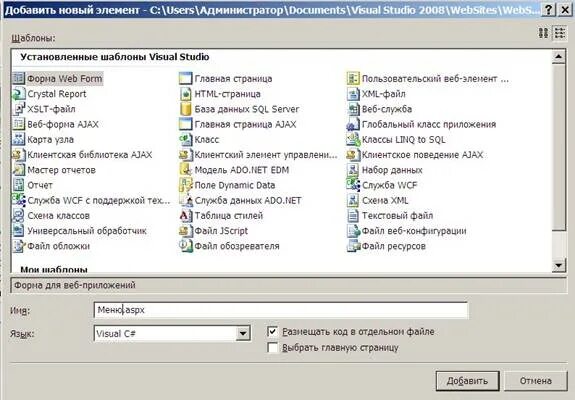Uncheck Размещать код в отдельном файле
Viewport: 575px width, 400px height.
[272, 332]
